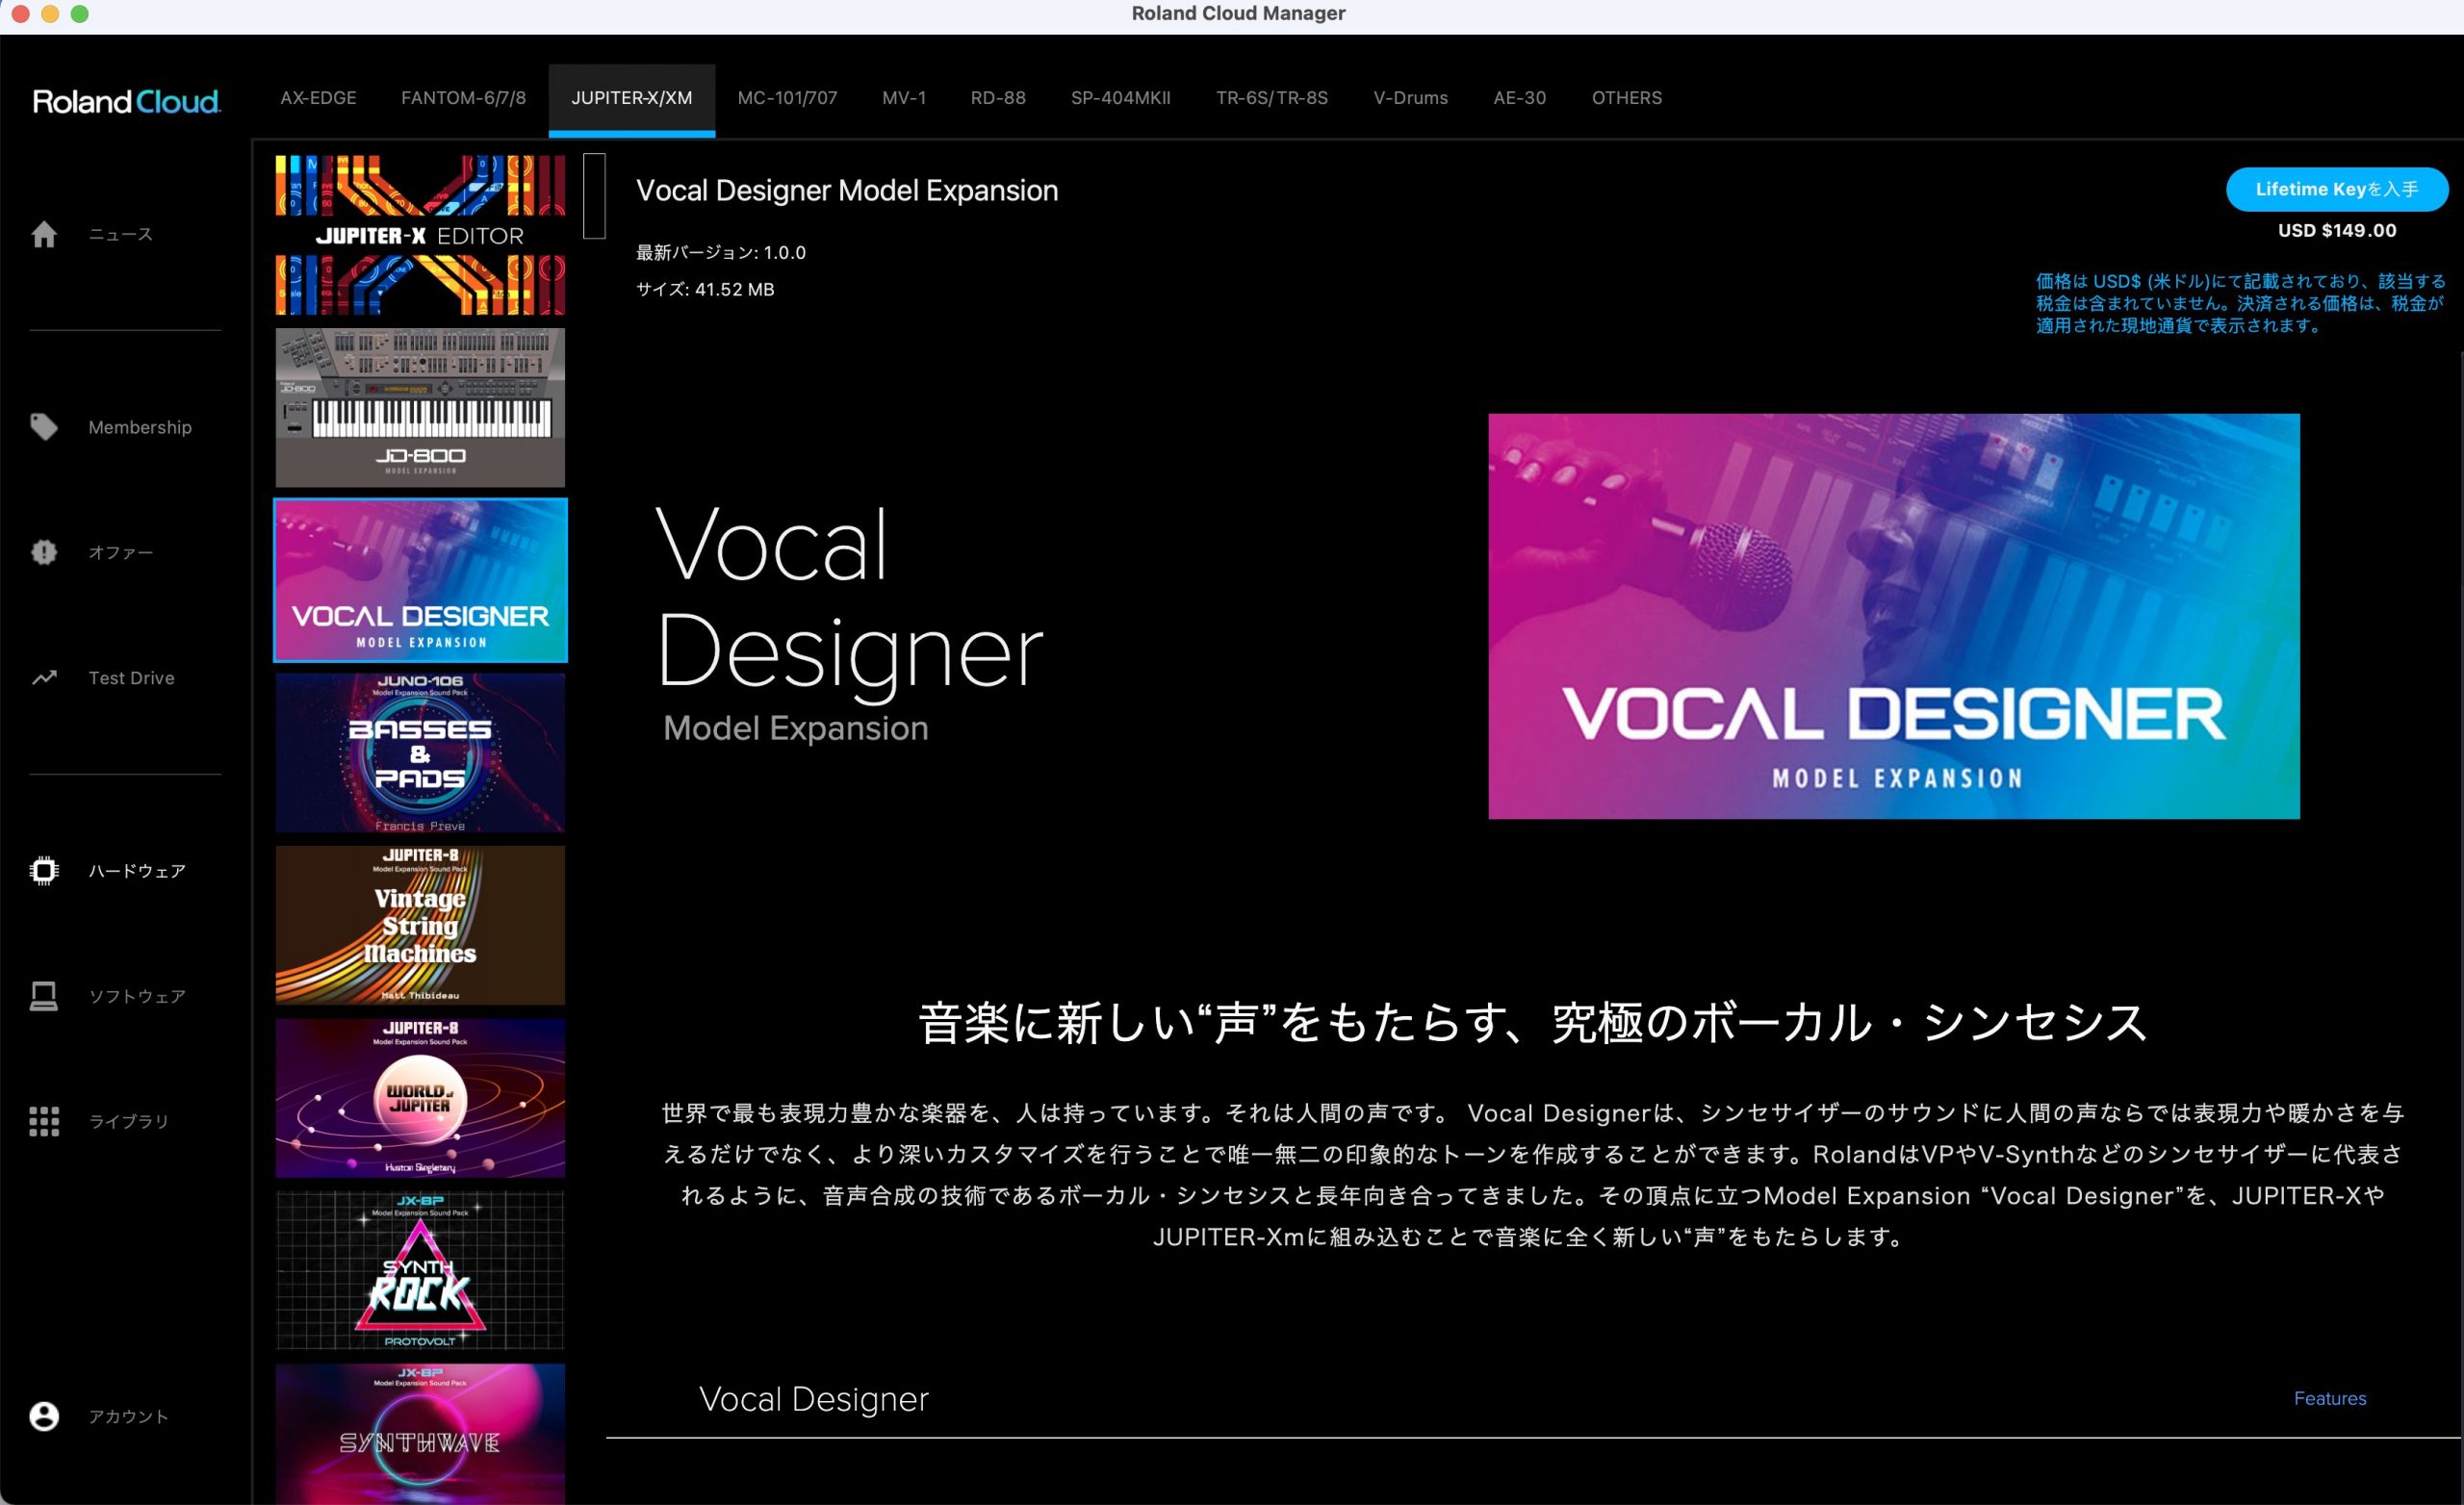Screen dimensions: 2464x1505
Task: Click the Vocal Designer Model Expansion title
Action: (x=847, y=190)
